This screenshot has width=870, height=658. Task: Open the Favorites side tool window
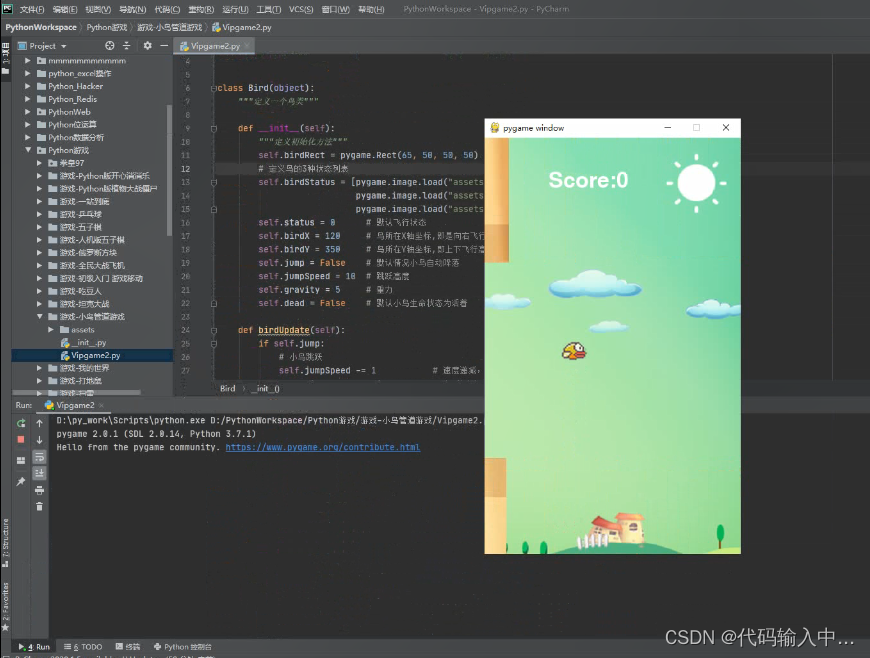[x=6, y=606]
